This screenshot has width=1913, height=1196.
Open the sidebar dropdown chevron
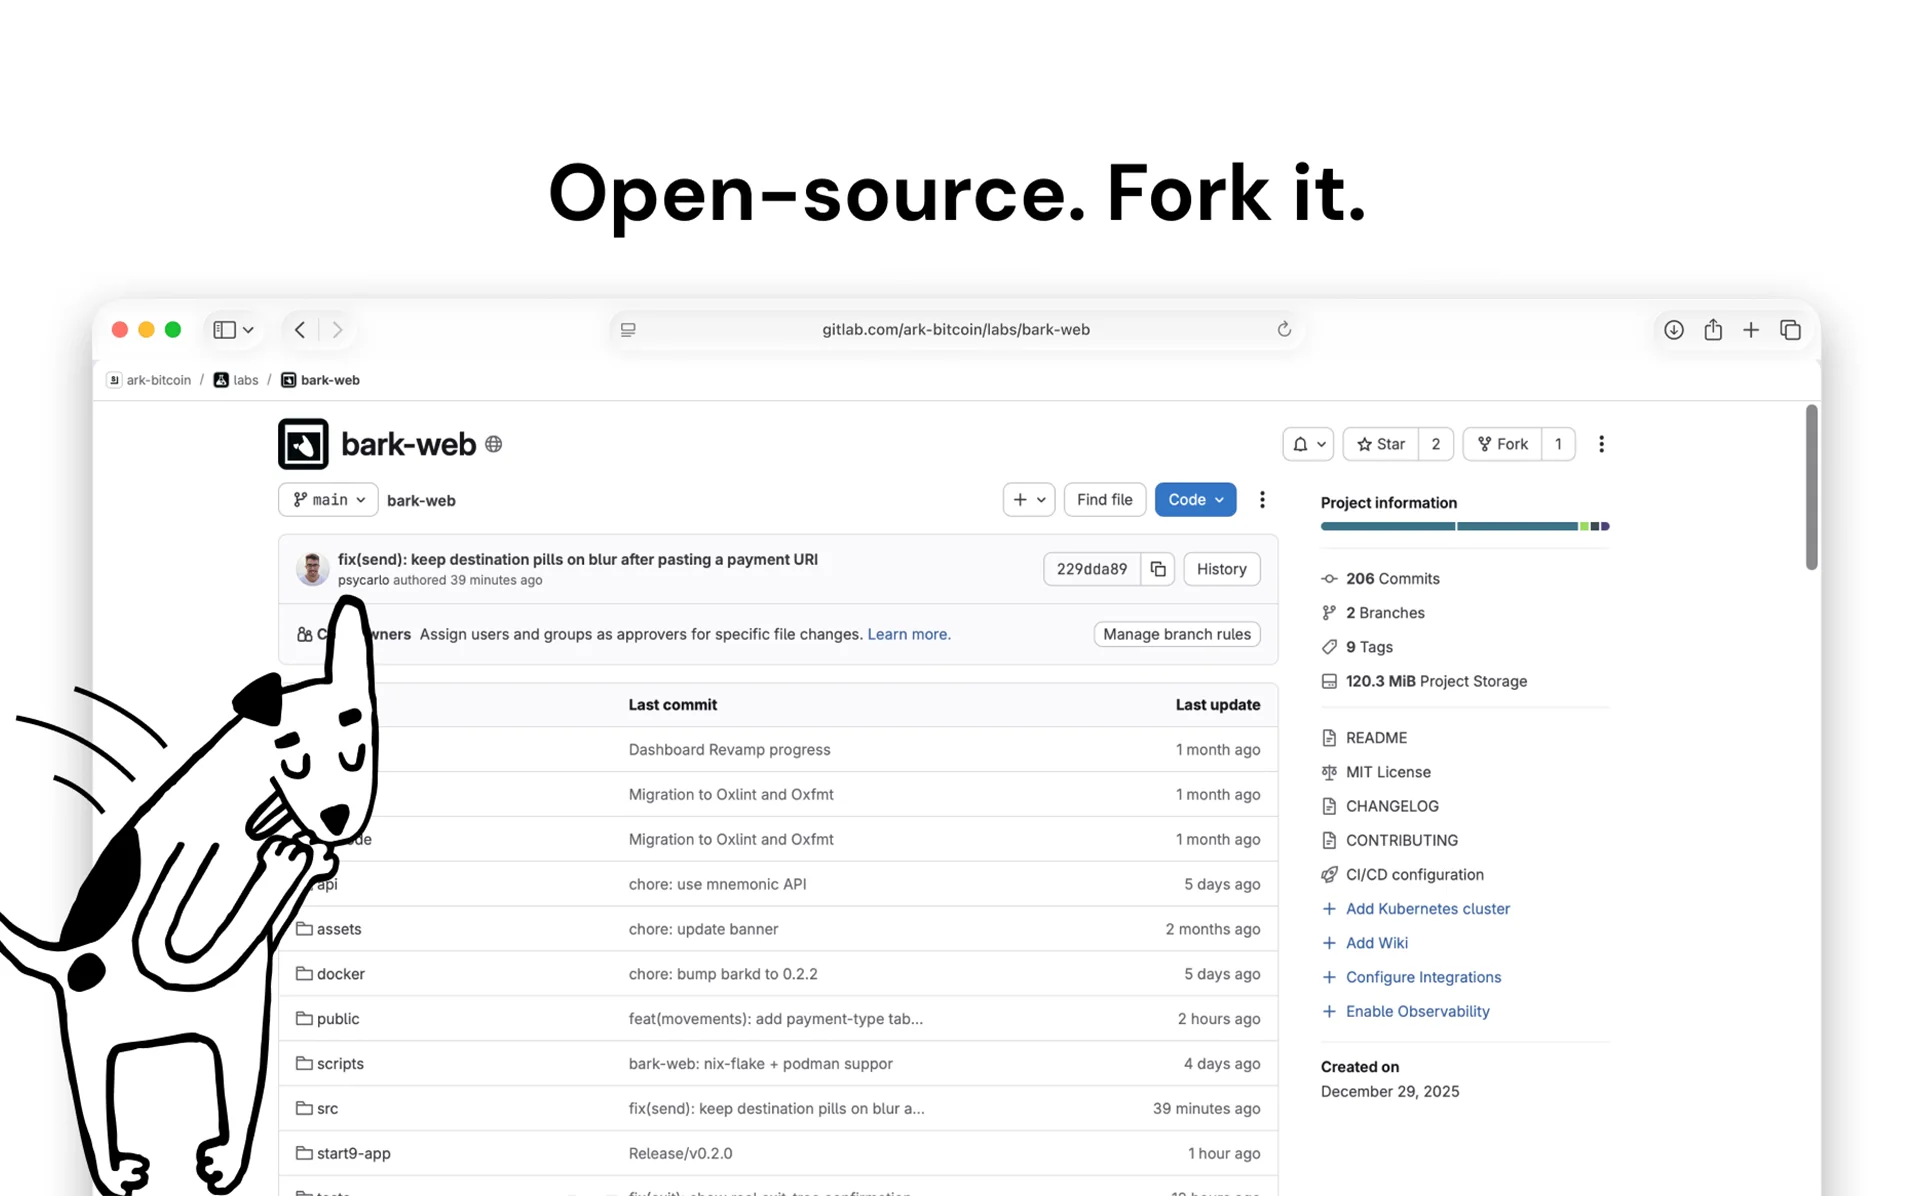tap(248, 329)
